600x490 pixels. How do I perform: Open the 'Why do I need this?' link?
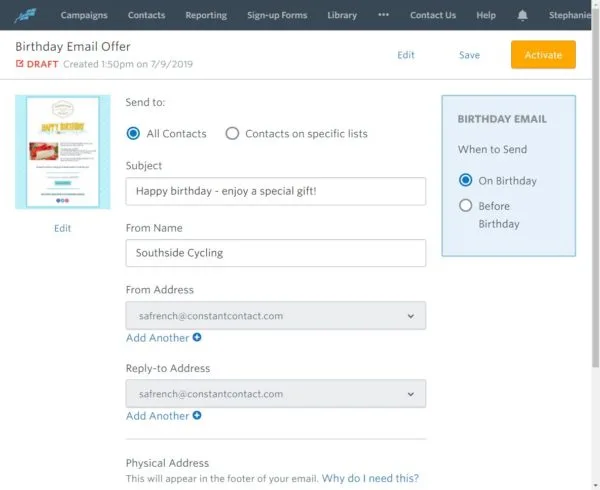370,479
